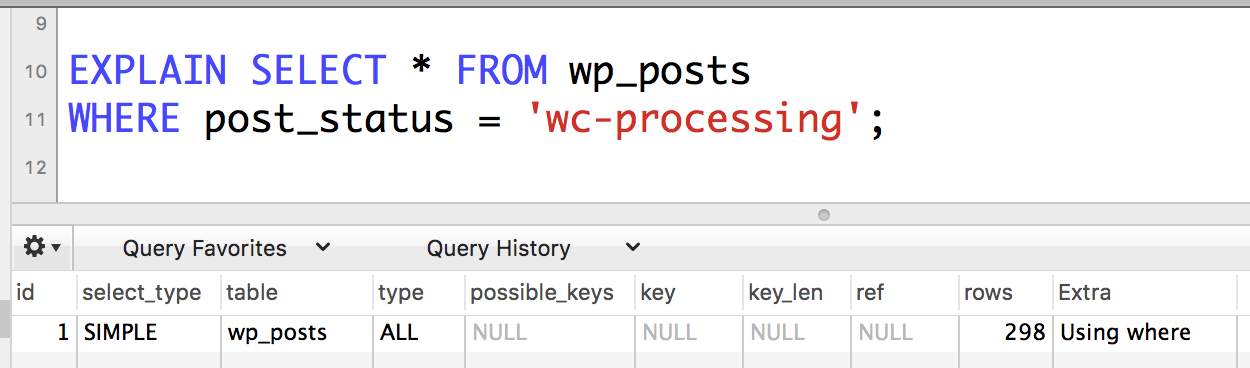The width and height of the screenshot is (1250, 368).
Task: Select the ref NULL cell
Action: point(905,332)
